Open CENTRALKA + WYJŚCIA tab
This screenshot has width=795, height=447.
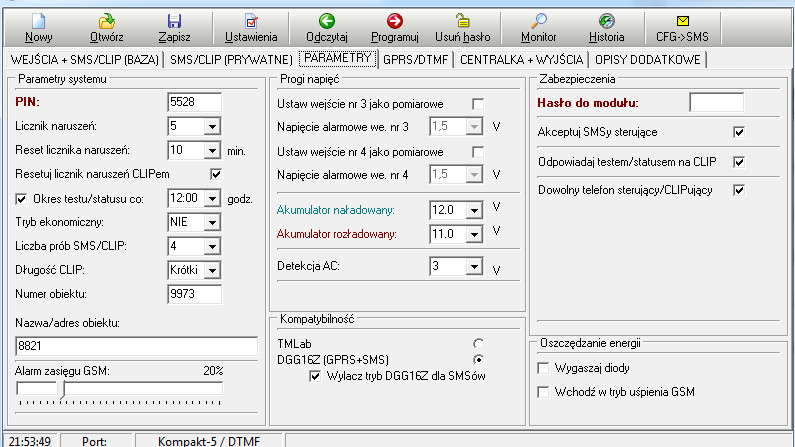tap(521, 60)
